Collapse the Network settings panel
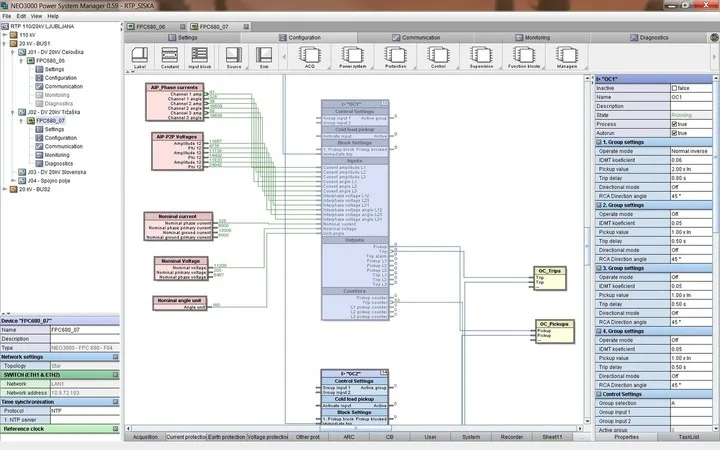The width and height of the screenshot is (720, 450). tap(116, 357)
